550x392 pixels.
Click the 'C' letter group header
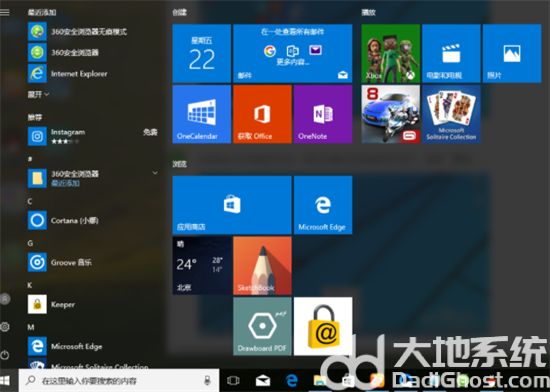click(x=30, y=201)
